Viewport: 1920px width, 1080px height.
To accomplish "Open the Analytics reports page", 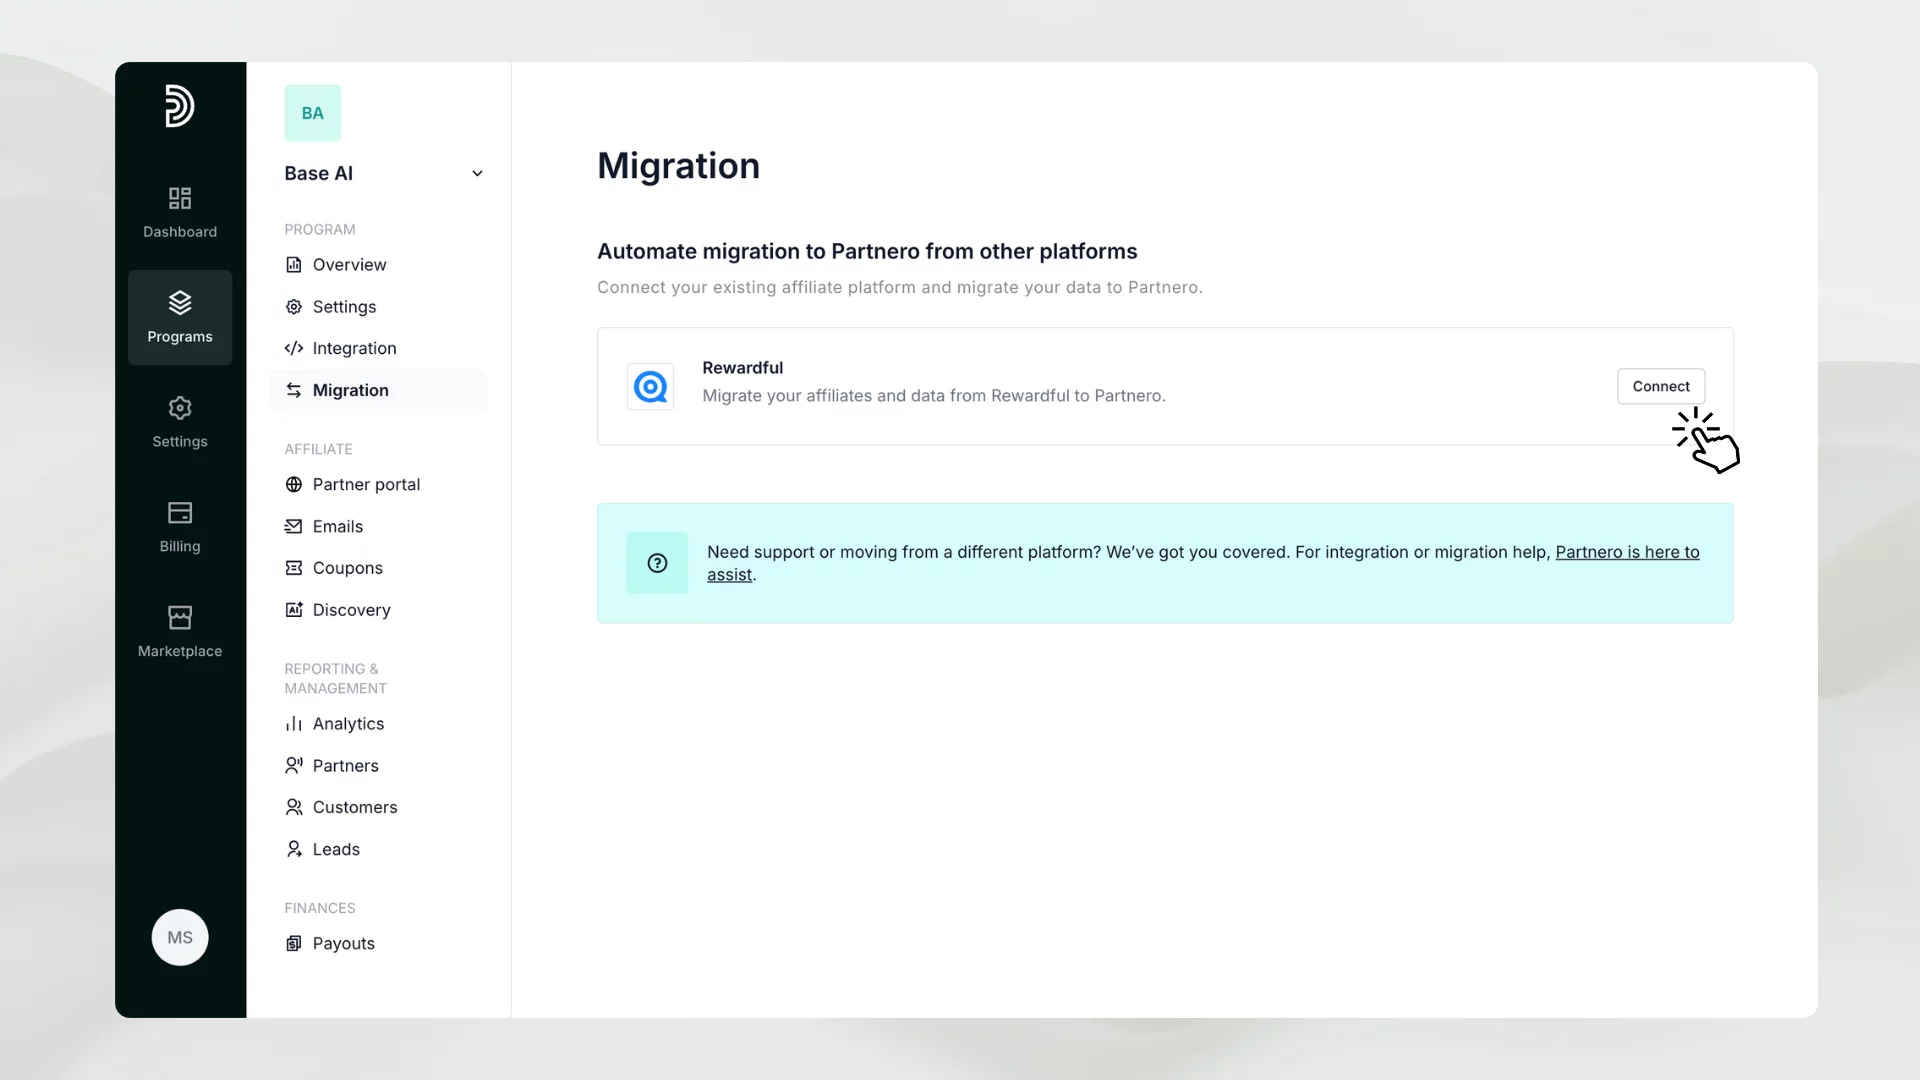I will (x=348, y=724).
